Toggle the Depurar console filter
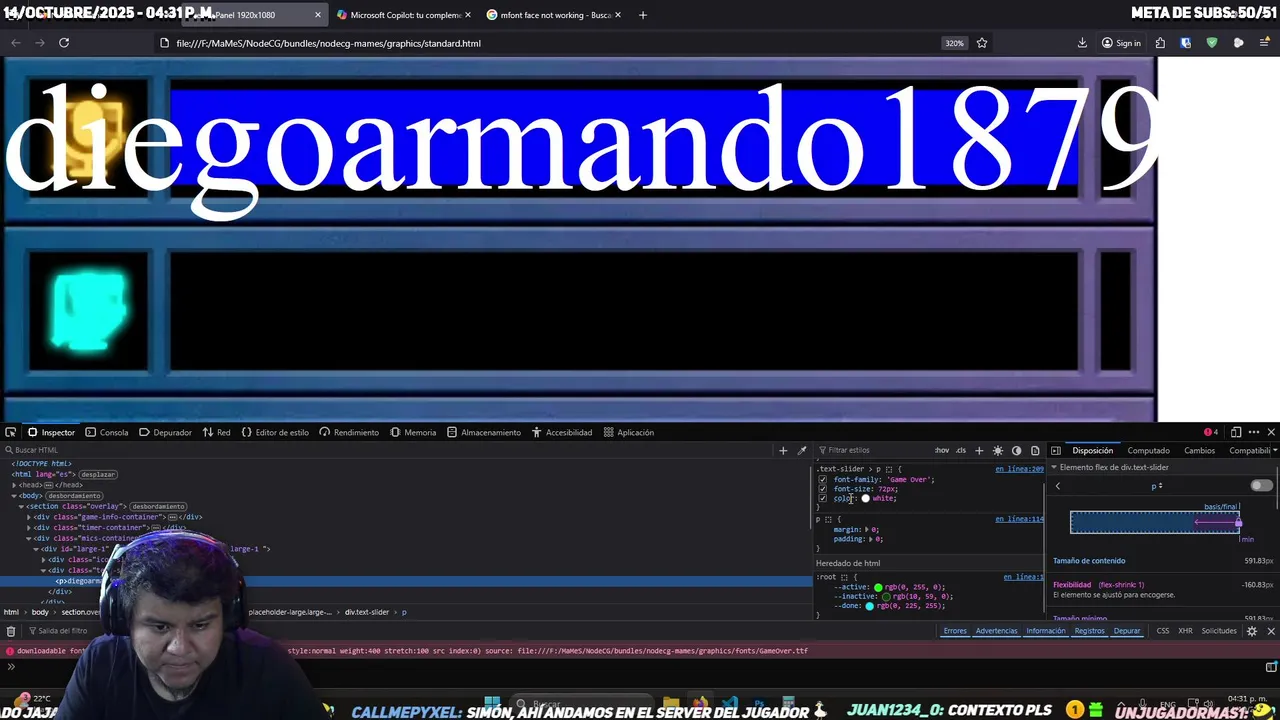 (1127, 631)
